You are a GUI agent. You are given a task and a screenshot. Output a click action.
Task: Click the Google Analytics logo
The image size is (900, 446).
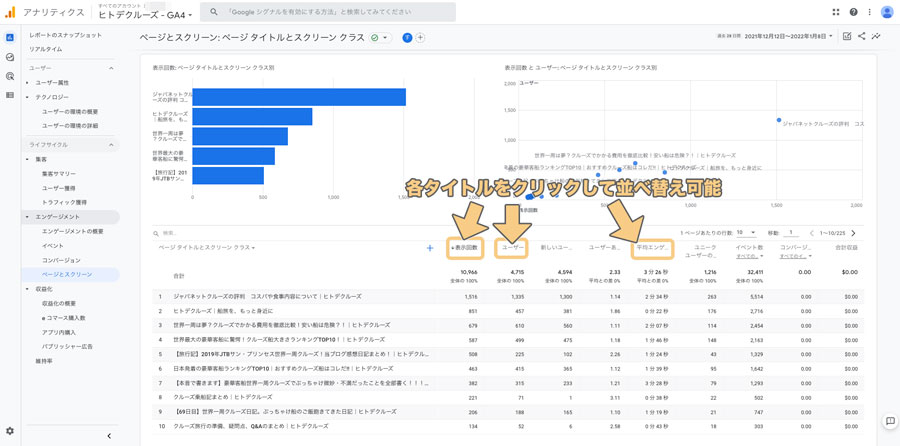pyautogui.click(x=10, y=12)
